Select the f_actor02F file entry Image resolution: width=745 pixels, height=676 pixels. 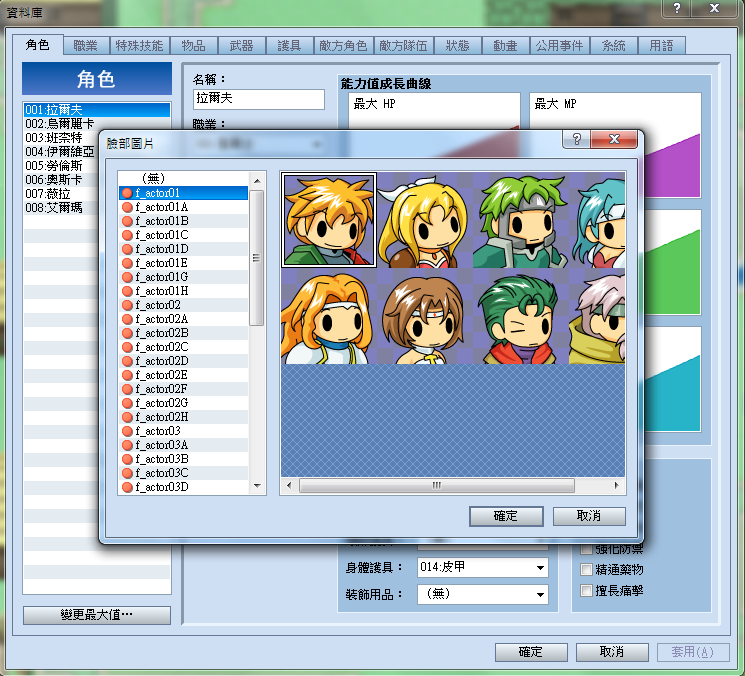pyautogui.click(x=183, y=389)
